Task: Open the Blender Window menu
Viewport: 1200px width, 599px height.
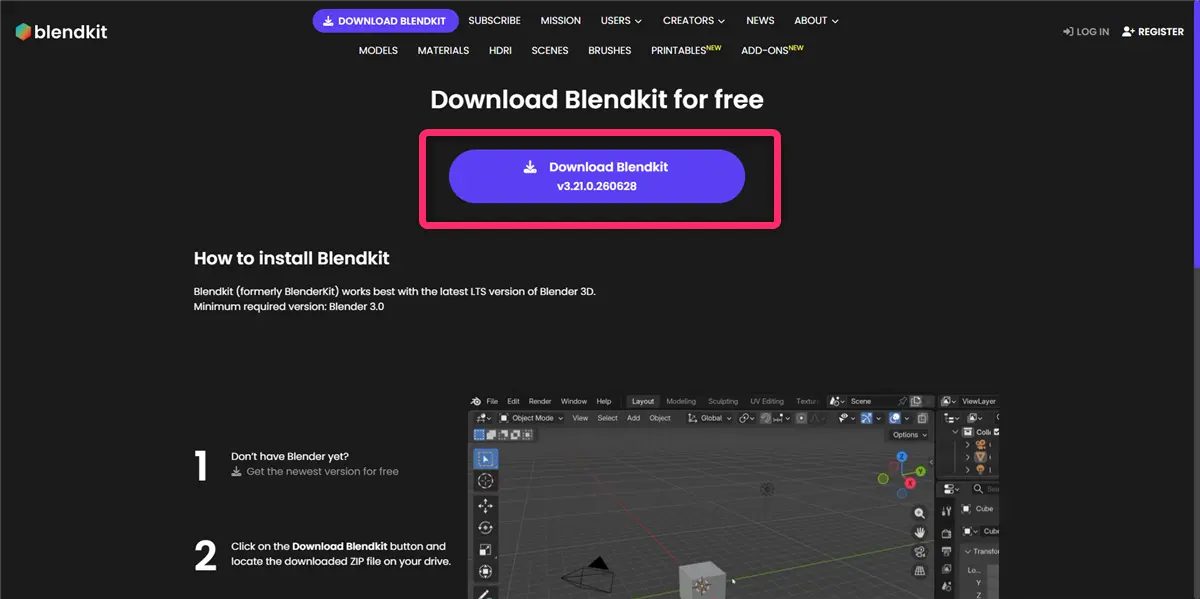Action: [x=574, y=401]
